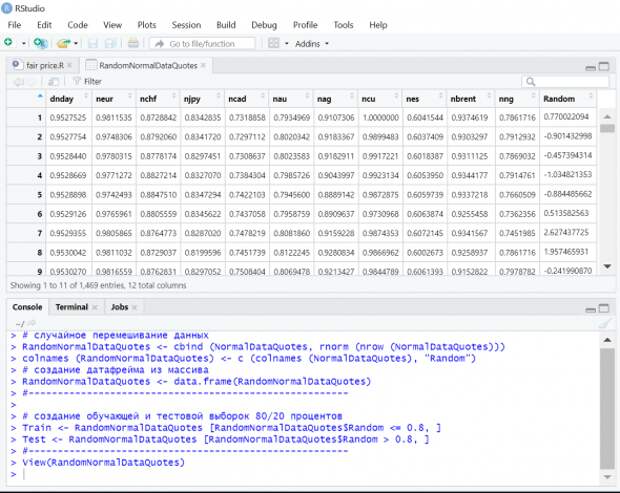
Task: Open the View menu
Action: tap(113, 25)
